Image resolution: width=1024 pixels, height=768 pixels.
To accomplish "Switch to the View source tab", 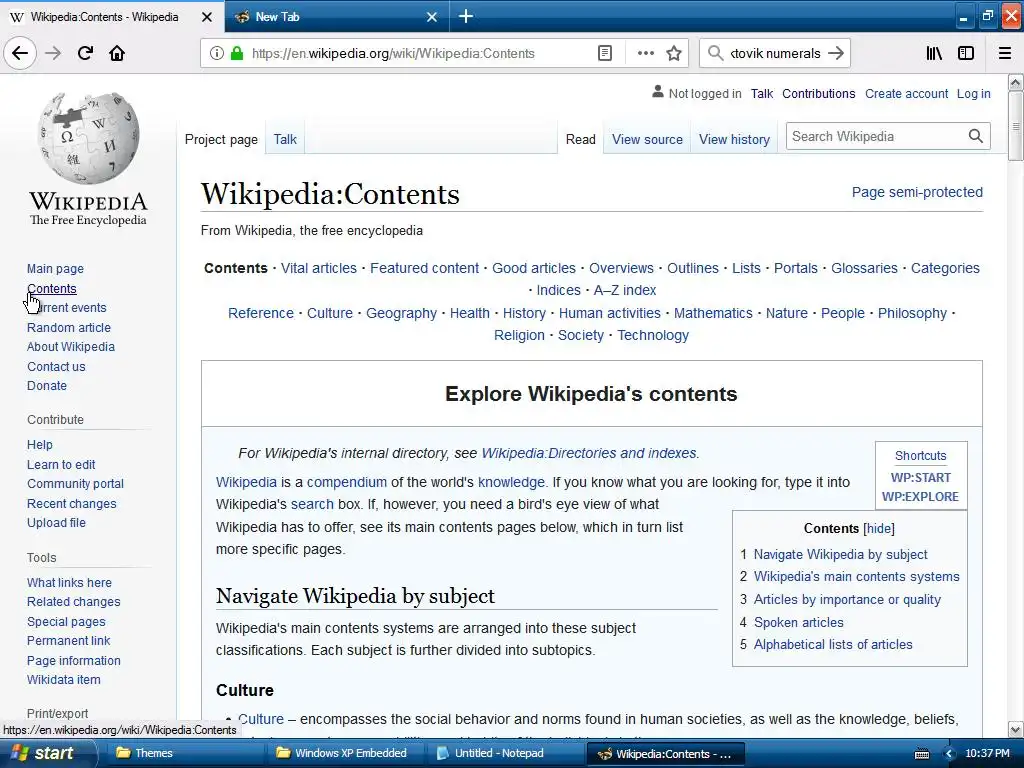I will pos(647,139).
